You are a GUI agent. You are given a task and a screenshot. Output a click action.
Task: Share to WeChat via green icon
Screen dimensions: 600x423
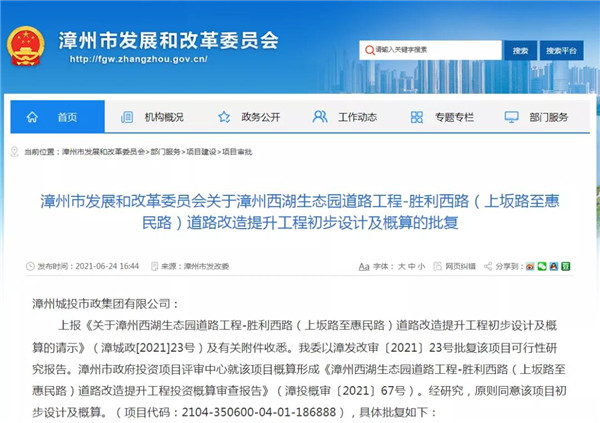[x=542, y=266]
